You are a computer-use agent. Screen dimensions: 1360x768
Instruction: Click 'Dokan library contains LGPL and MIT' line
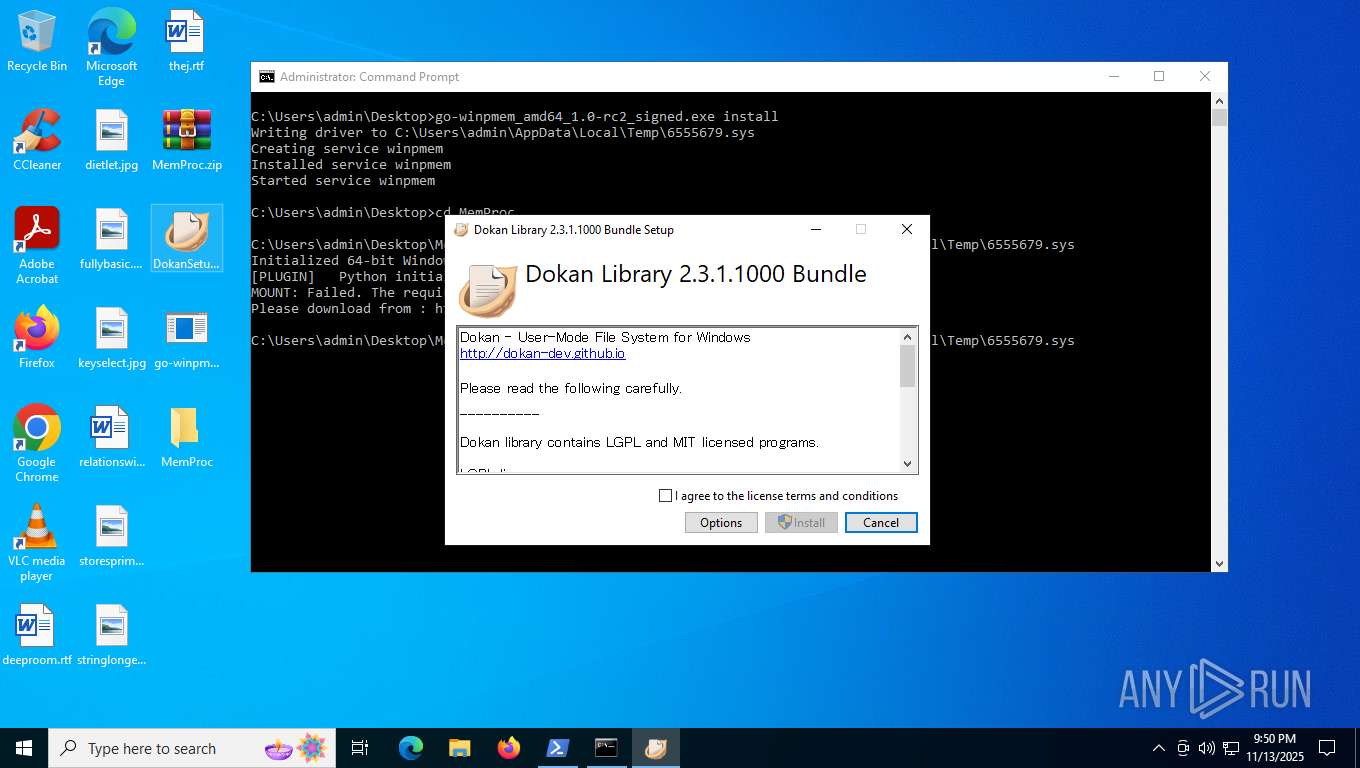pyautogui.click(x=639, y=442)
